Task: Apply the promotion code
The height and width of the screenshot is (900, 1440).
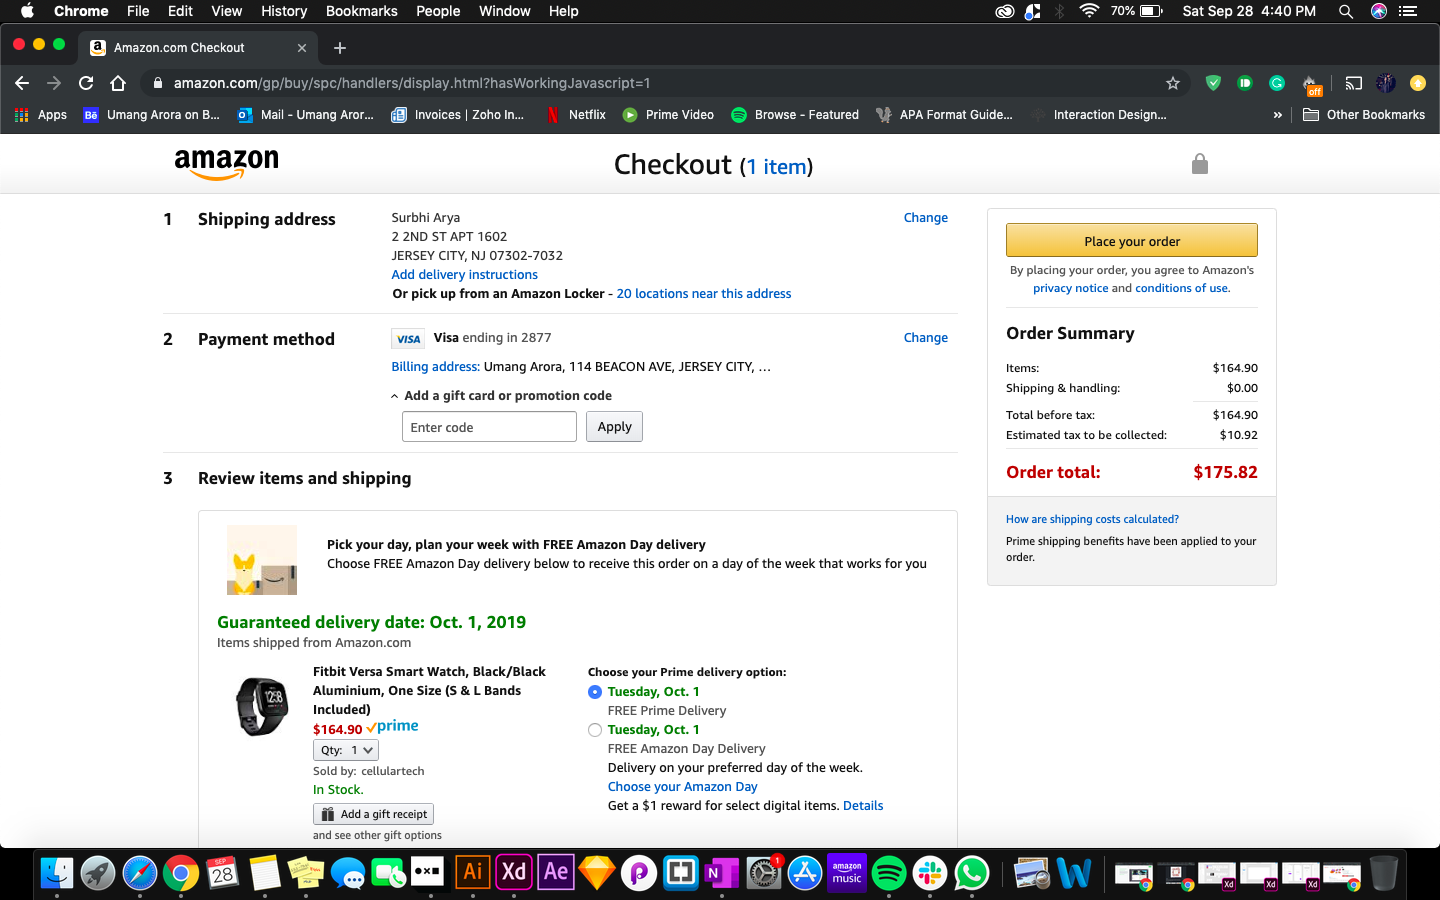Action: pos(614,427)
